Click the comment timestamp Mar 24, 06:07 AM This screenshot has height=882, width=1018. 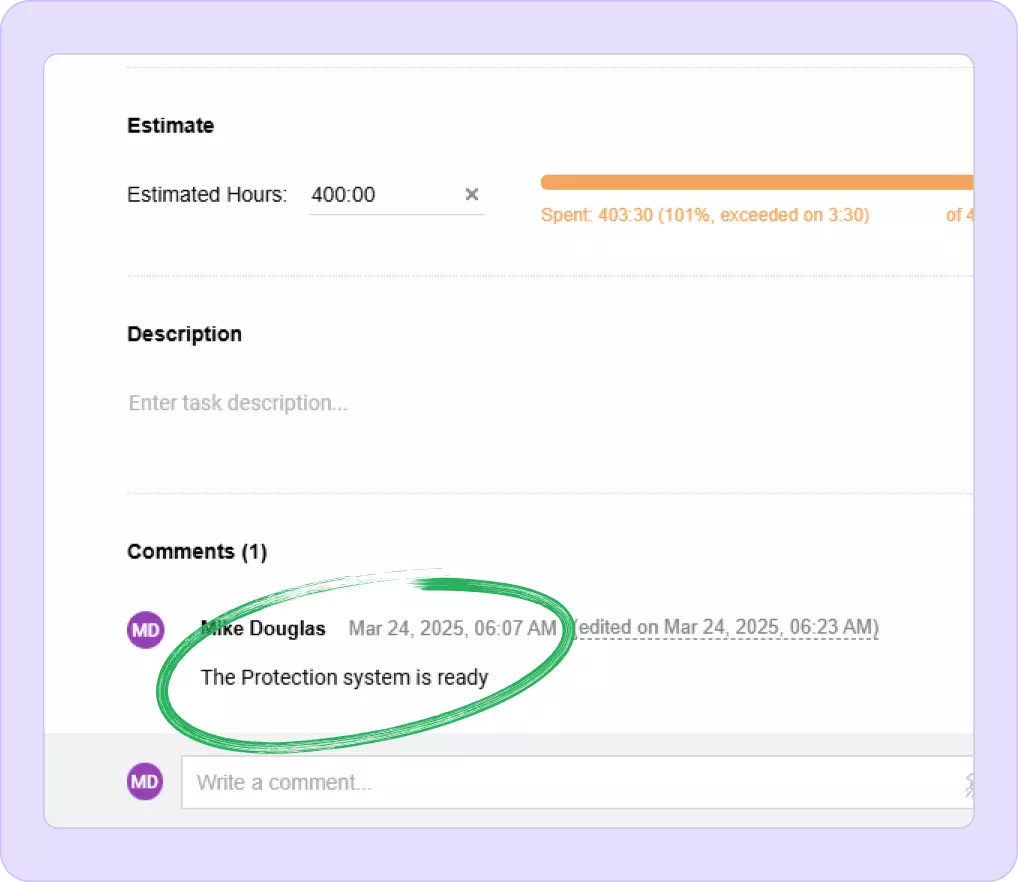(x=452, y=629)
